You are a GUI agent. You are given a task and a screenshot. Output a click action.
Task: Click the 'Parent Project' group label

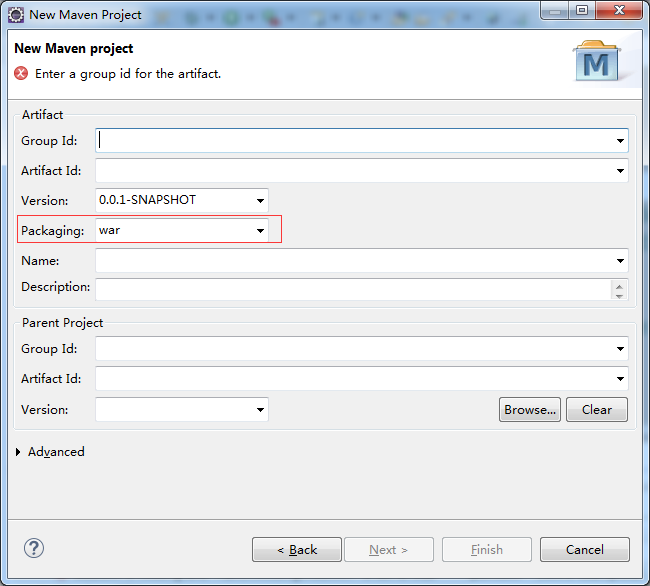click(62, 323)
